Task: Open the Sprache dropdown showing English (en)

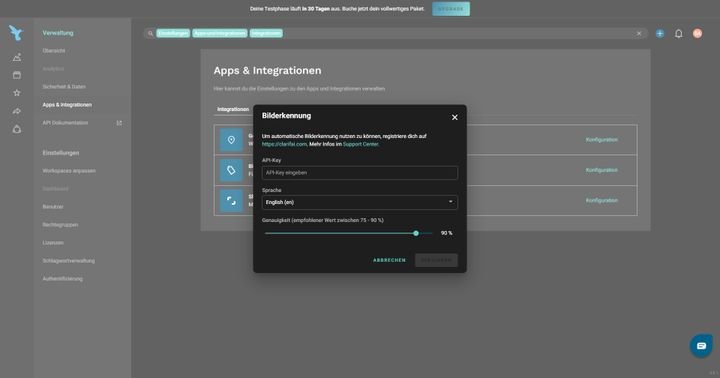Action: pos(360,203)
